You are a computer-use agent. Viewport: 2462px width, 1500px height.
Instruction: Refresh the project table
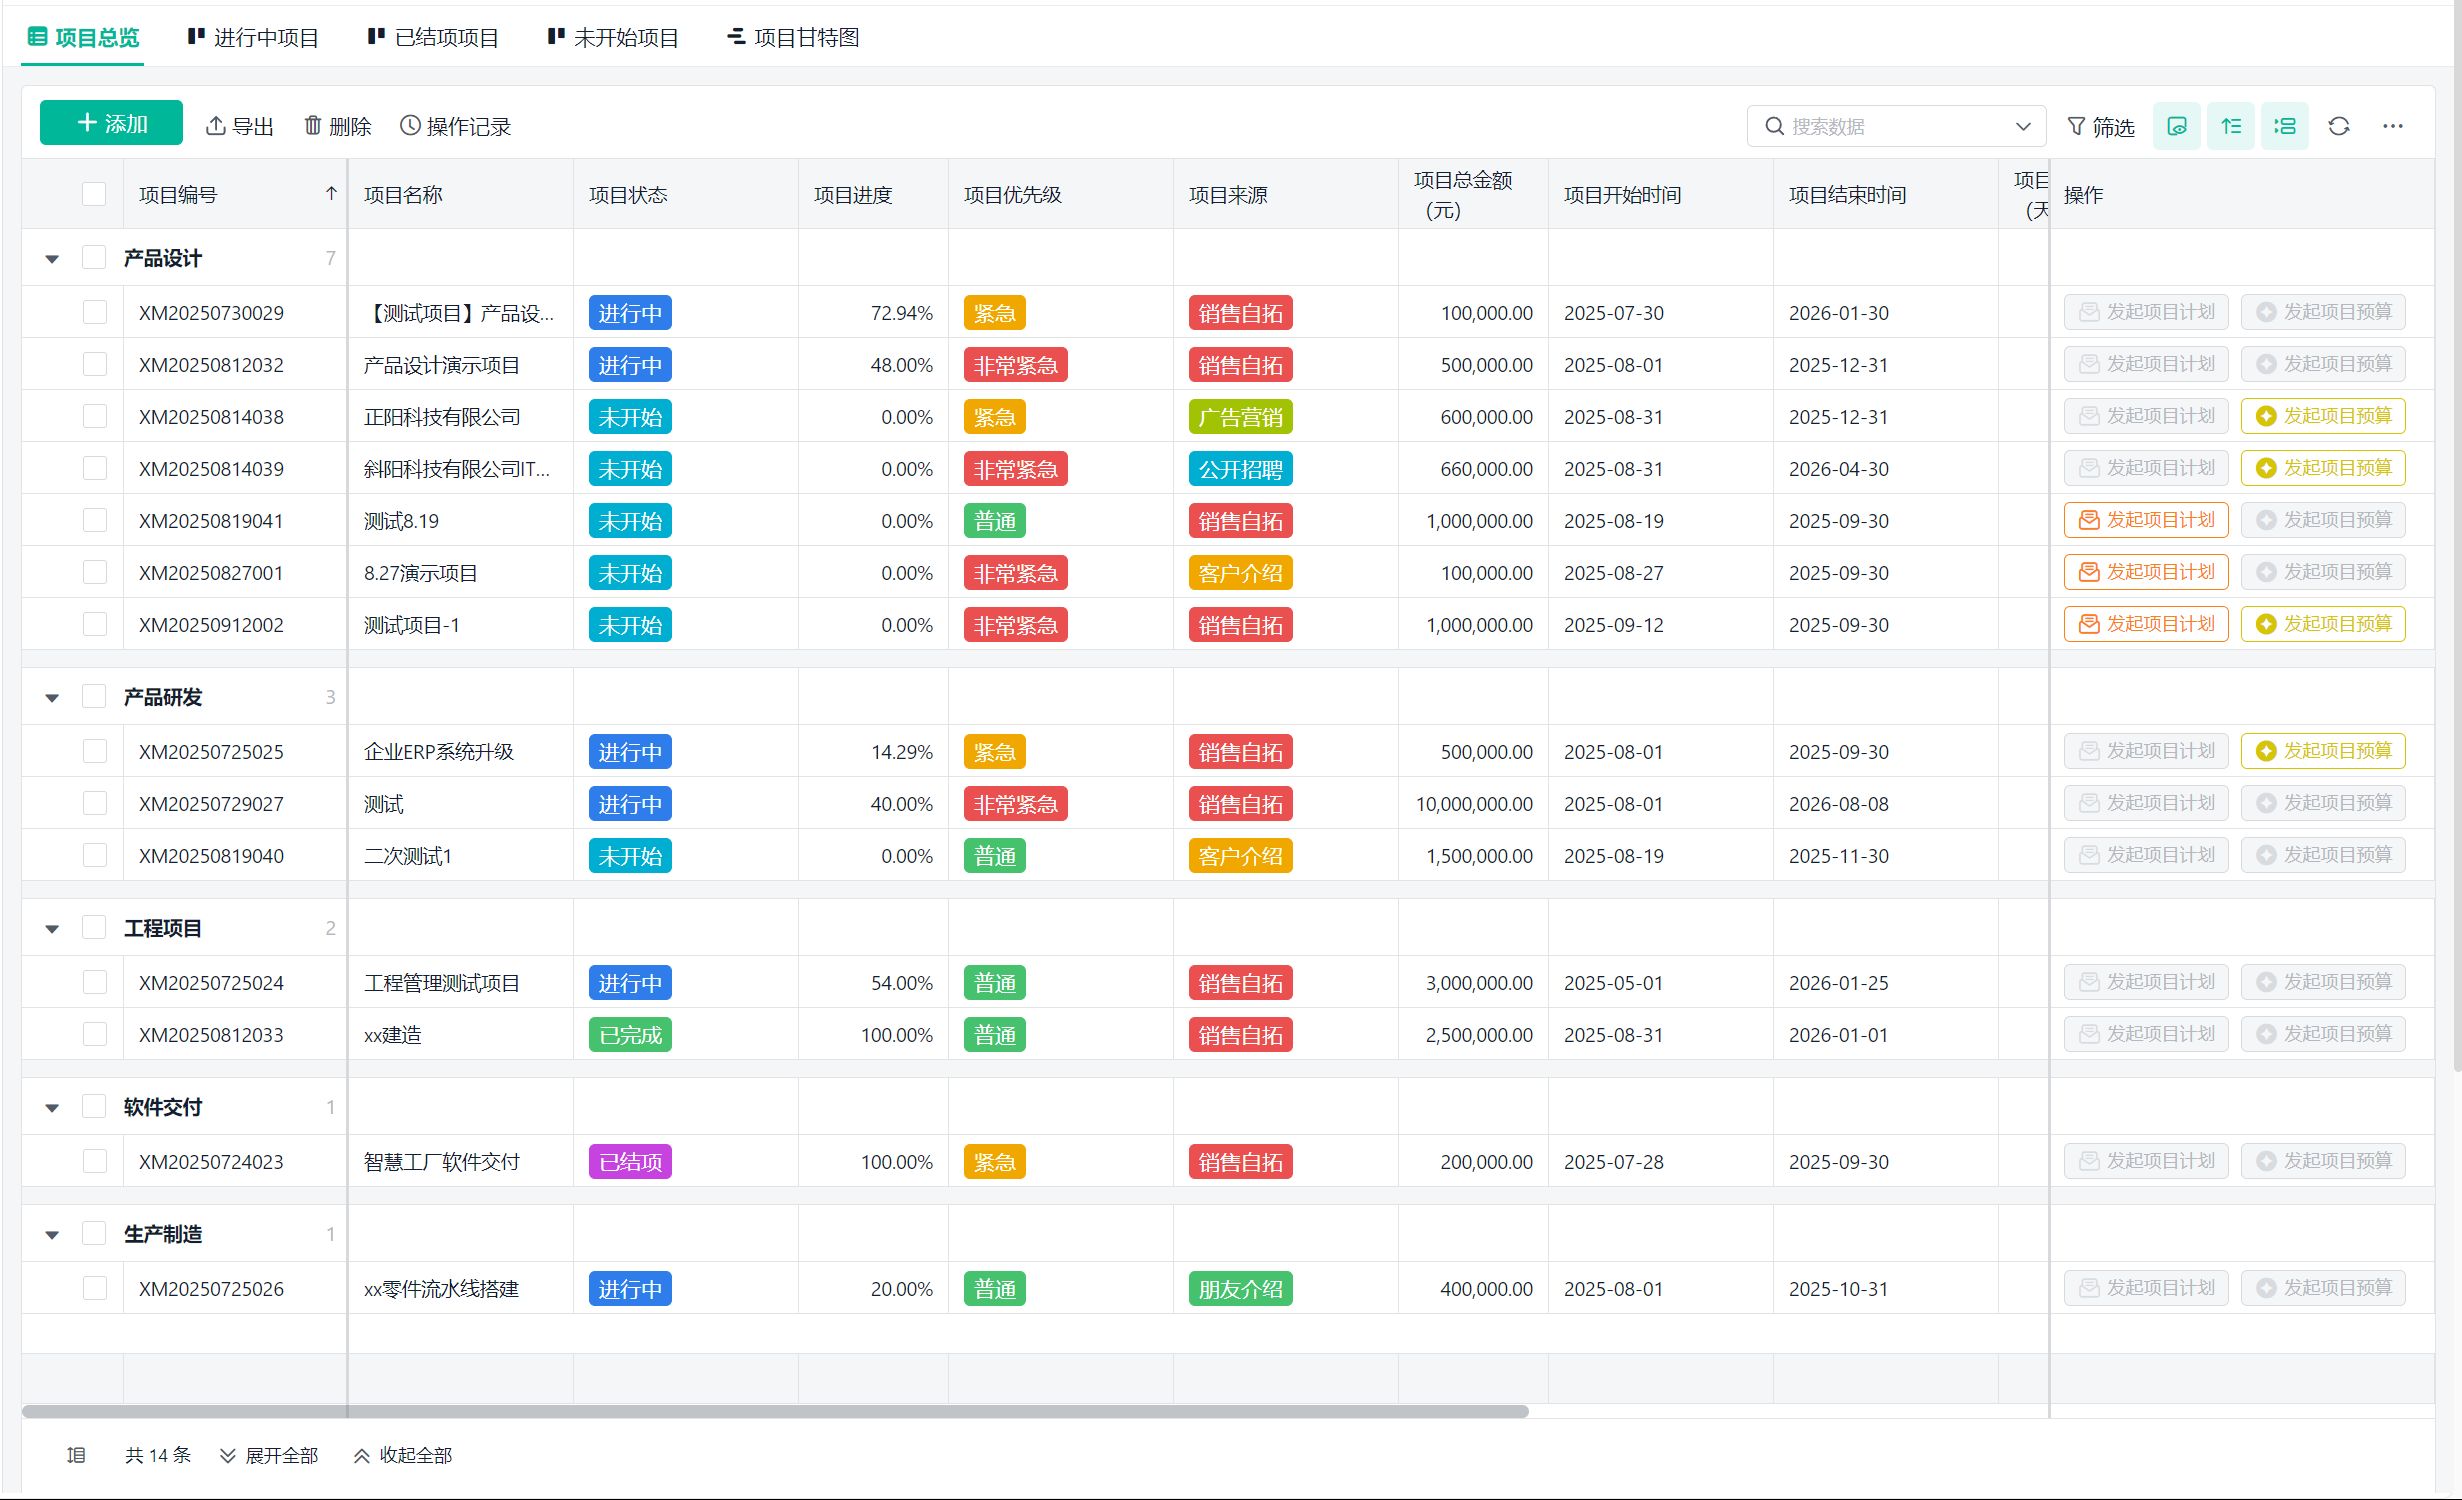pos(2338,126)
